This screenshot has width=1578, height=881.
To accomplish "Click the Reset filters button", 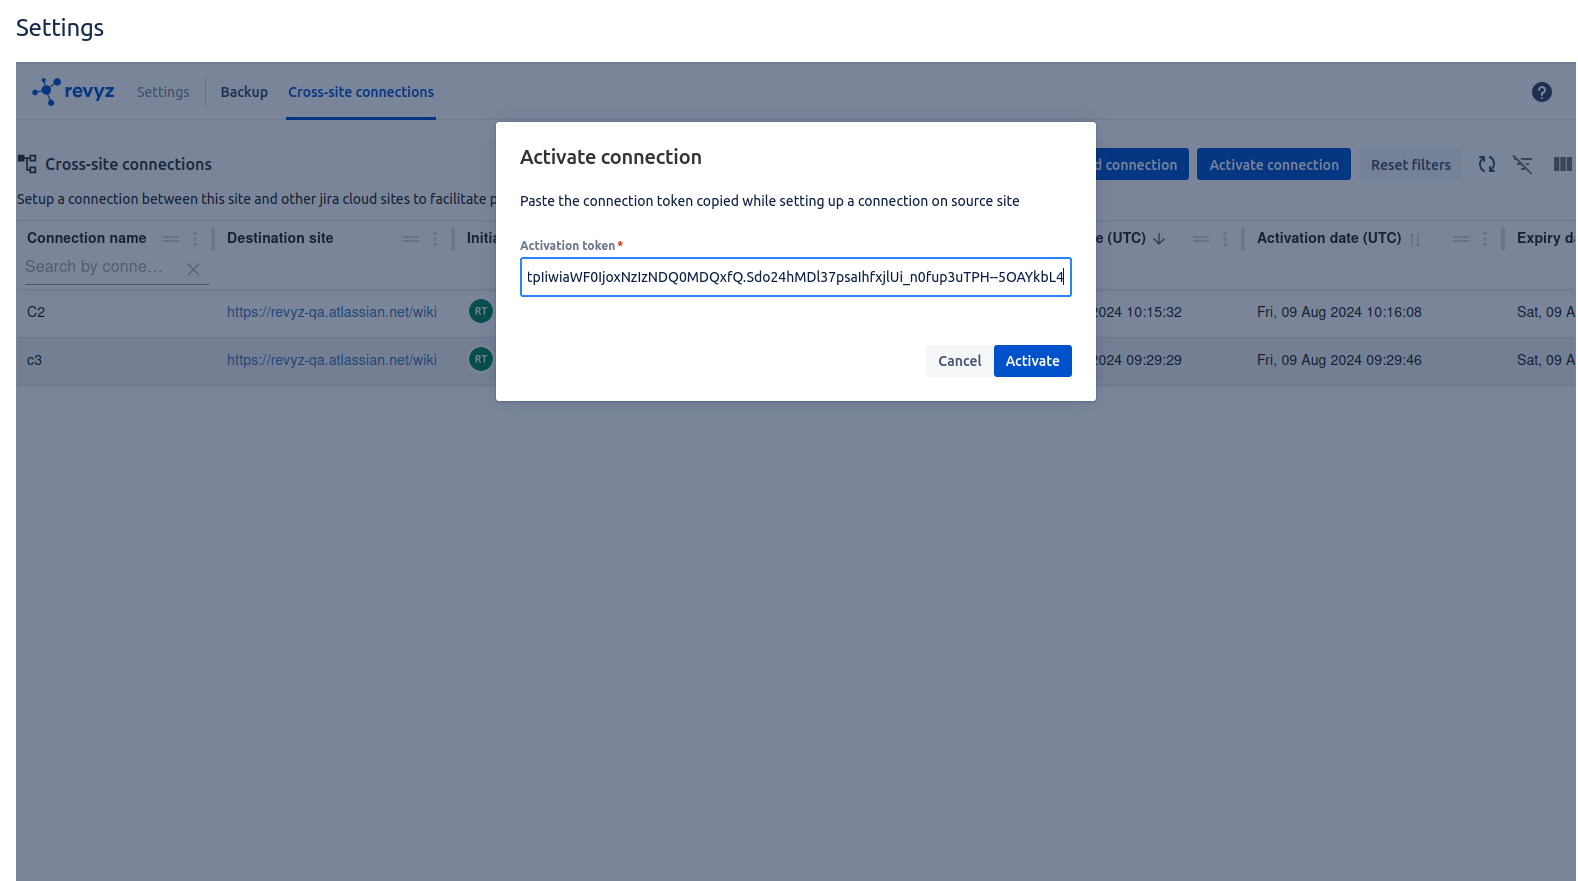I will coord(1410,165).
